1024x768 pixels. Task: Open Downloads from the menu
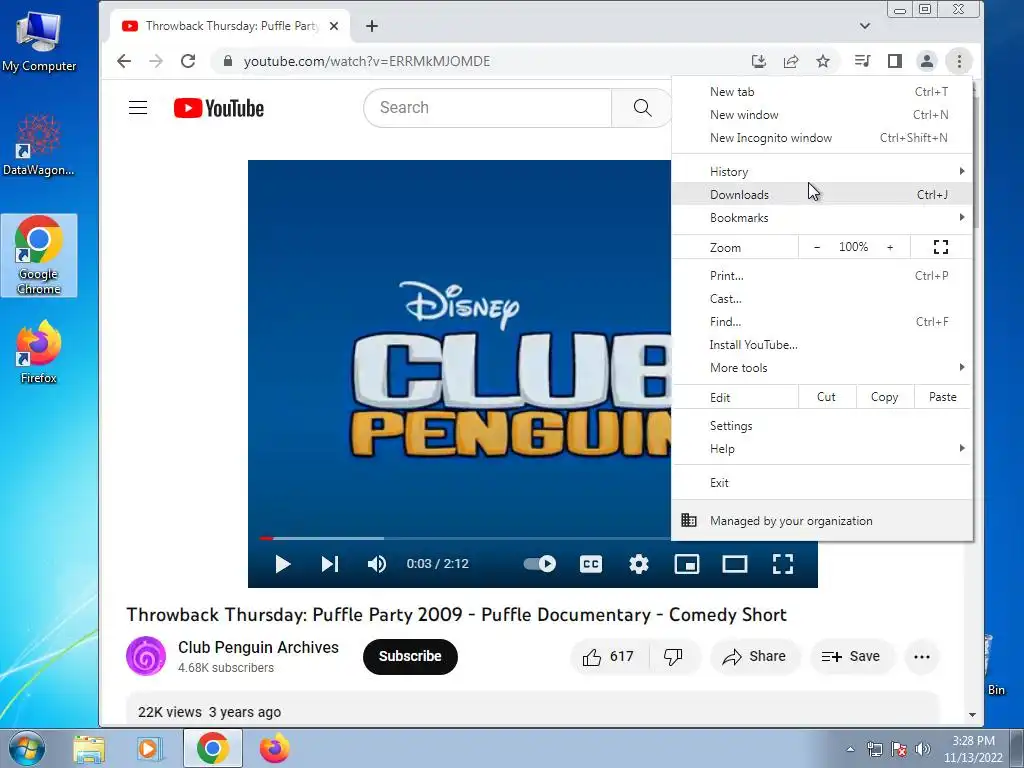click(822, 195)
